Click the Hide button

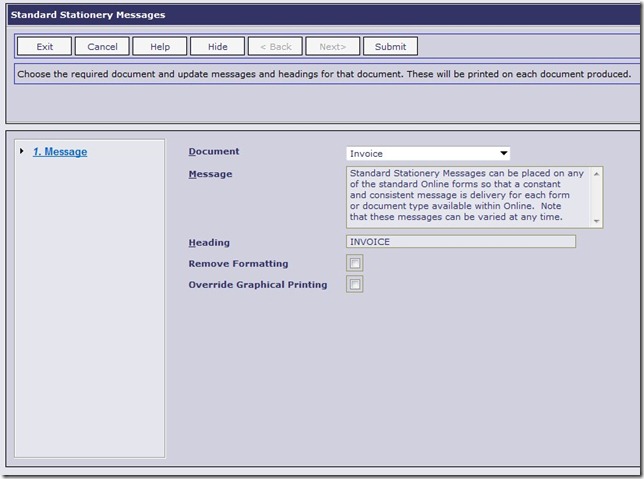click(x=217, y=47)
